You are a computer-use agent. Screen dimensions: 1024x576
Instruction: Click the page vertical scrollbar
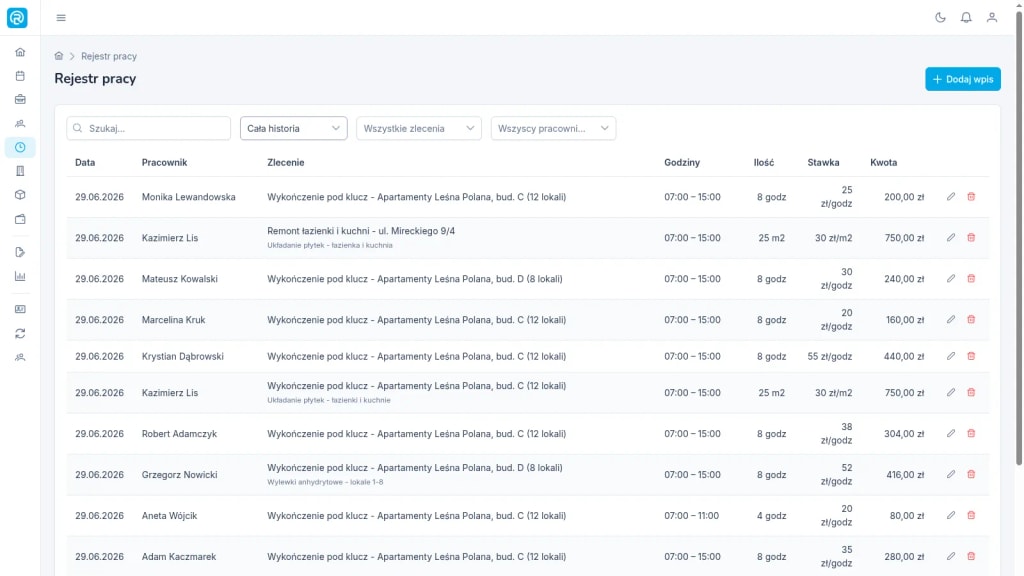click(x=1019, y=235)
